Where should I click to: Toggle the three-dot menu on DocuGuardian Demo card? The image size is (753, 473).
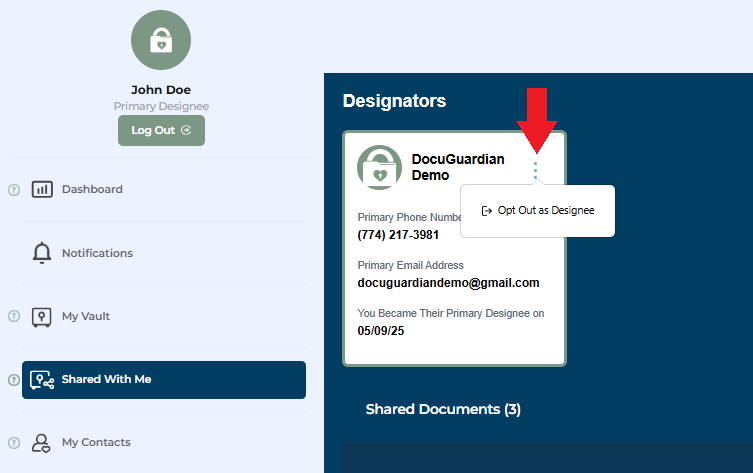pyautogui.click(x=535, y=170)
